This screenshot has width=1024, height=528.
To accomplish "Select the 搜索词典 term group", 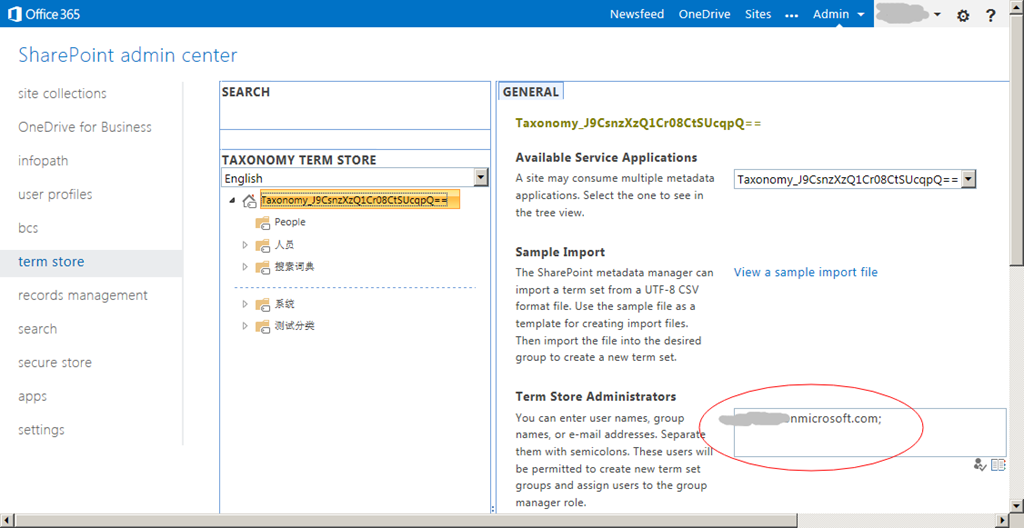I will 295,267.
